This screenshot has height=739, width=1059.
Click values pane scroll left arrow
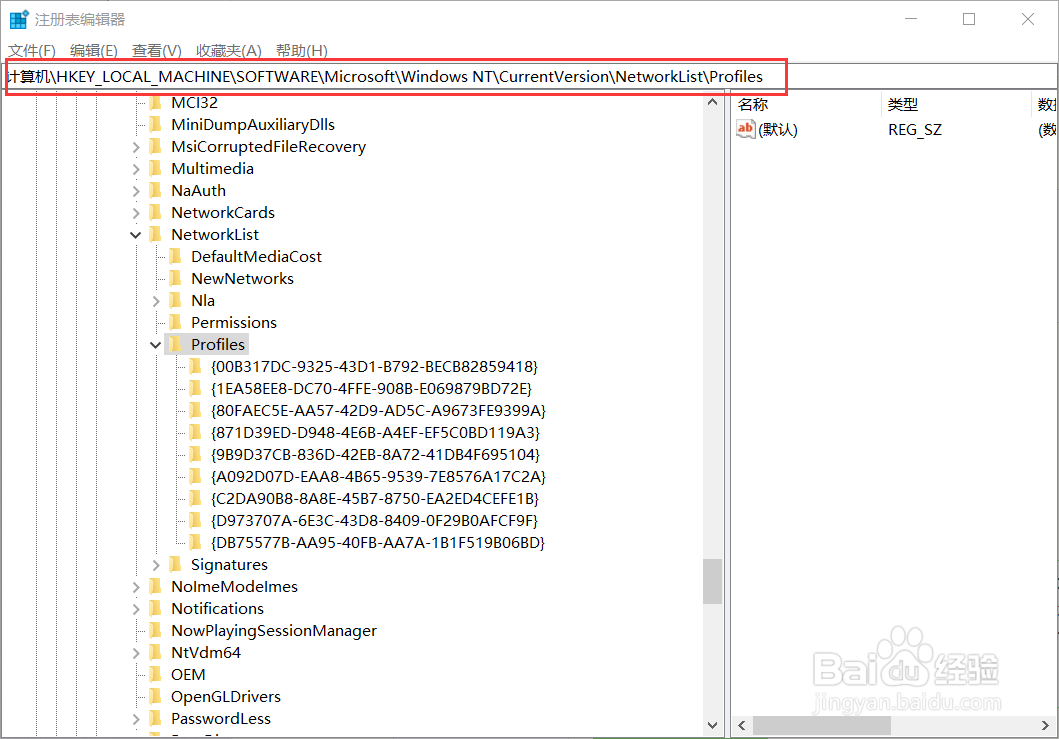click(742, 725)
